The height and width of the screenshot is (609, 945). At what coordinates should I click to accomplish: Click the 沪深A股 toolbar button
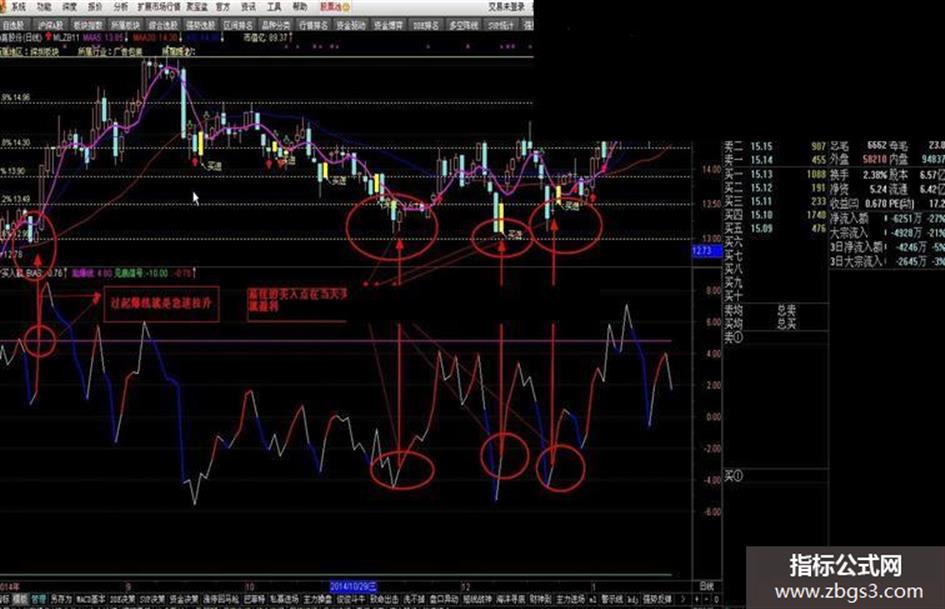[x=49, y=25]
